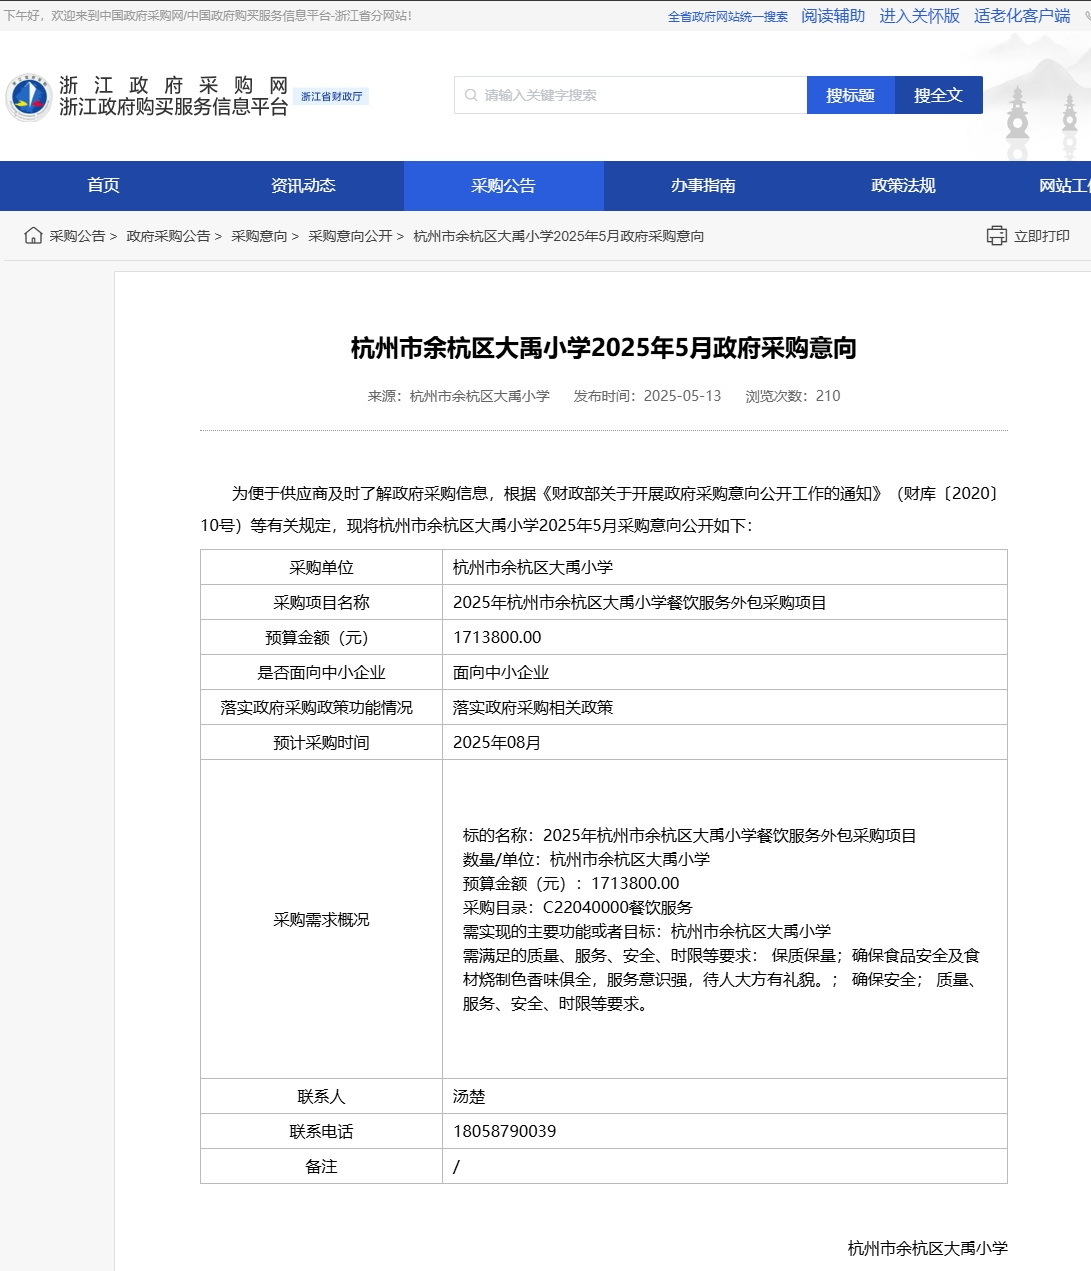This screenshot has height=1271, width=1091.
Task: Click the home icon in the breadcrumb
Action: (x=33, y=235)
